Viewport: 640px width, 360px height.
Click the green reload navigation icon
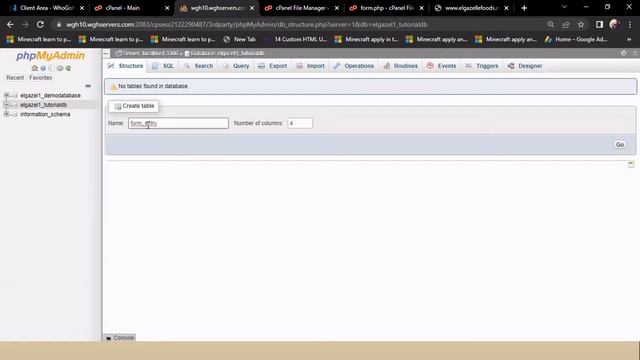click(68, 68)
